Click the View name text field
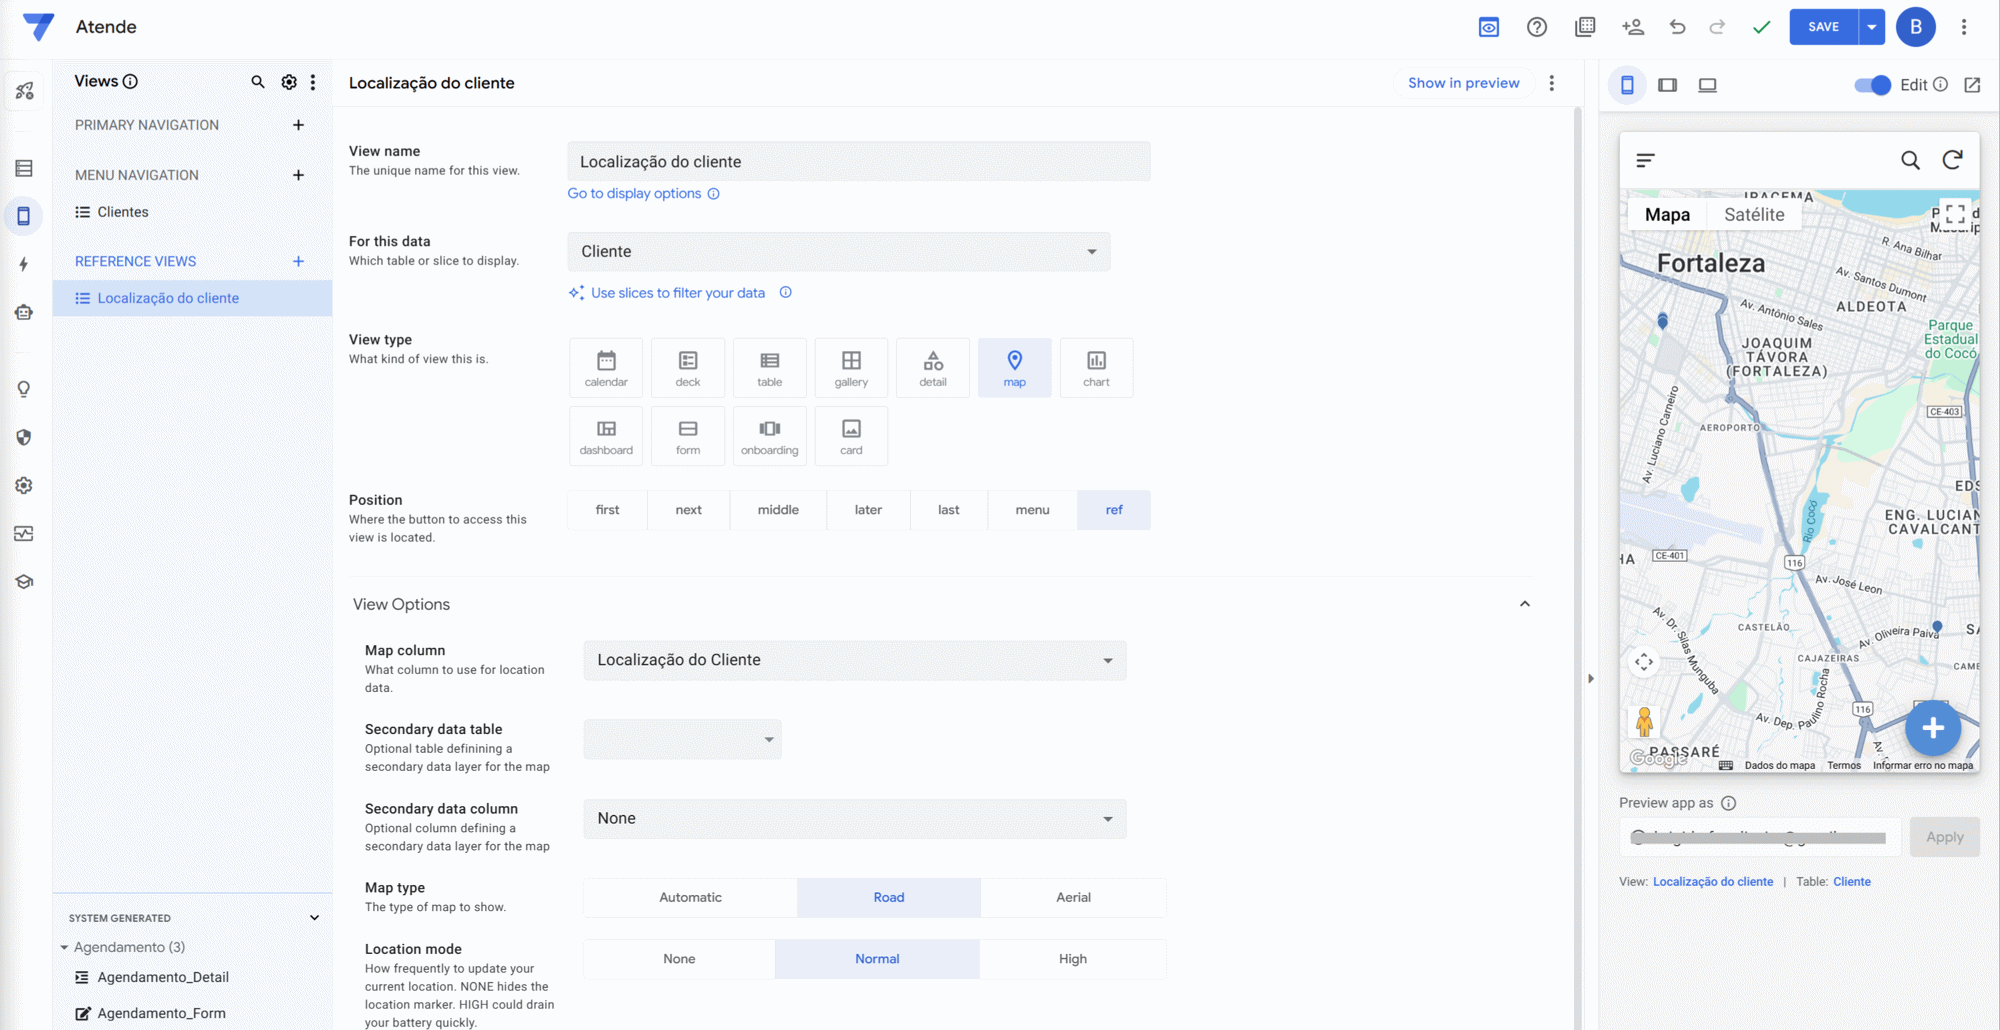 coord(858,162)
